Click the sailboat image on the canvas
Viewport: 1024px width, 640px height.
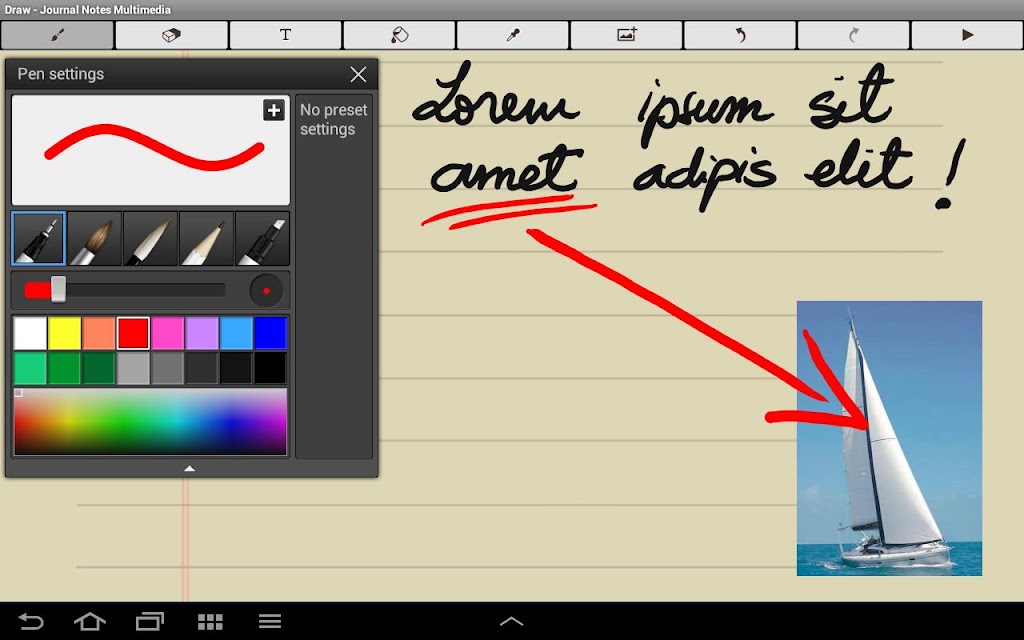point(889,438)
